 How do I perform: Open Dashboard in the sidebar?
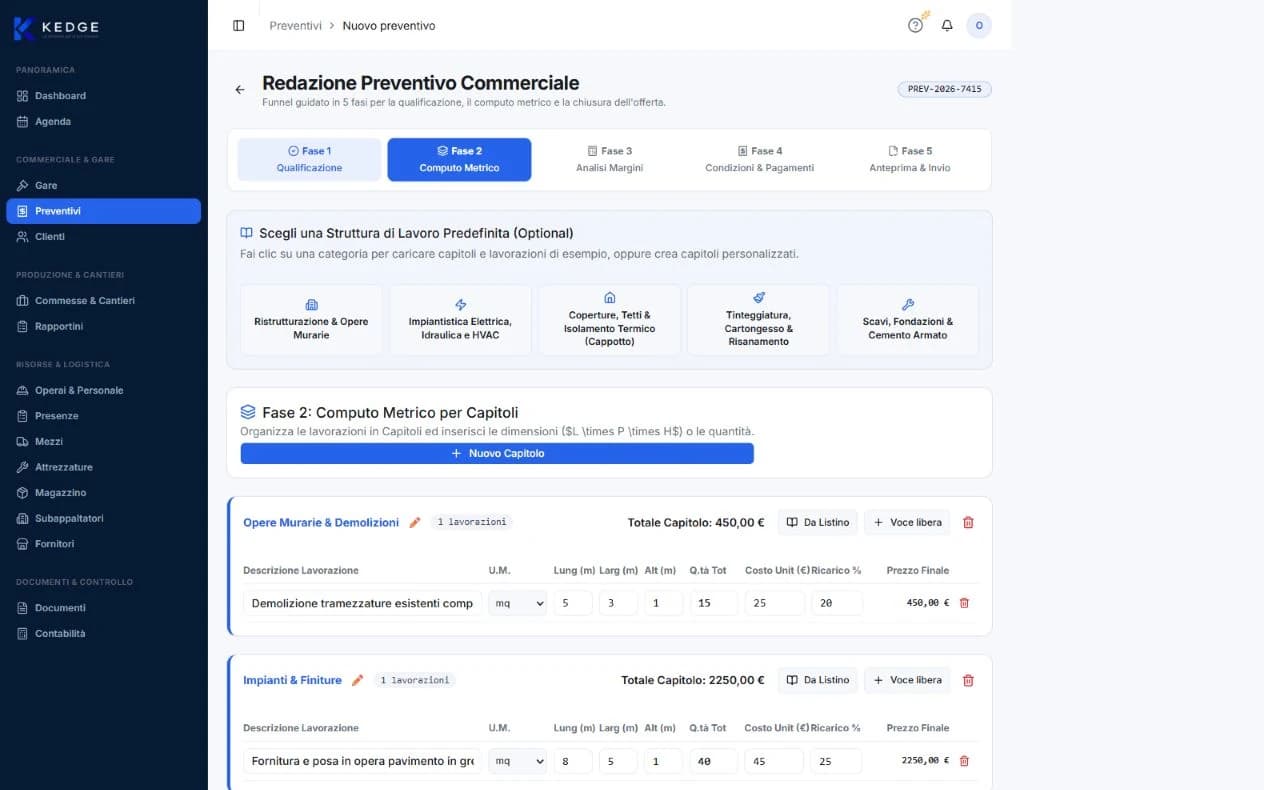click(x=104, y=96)
